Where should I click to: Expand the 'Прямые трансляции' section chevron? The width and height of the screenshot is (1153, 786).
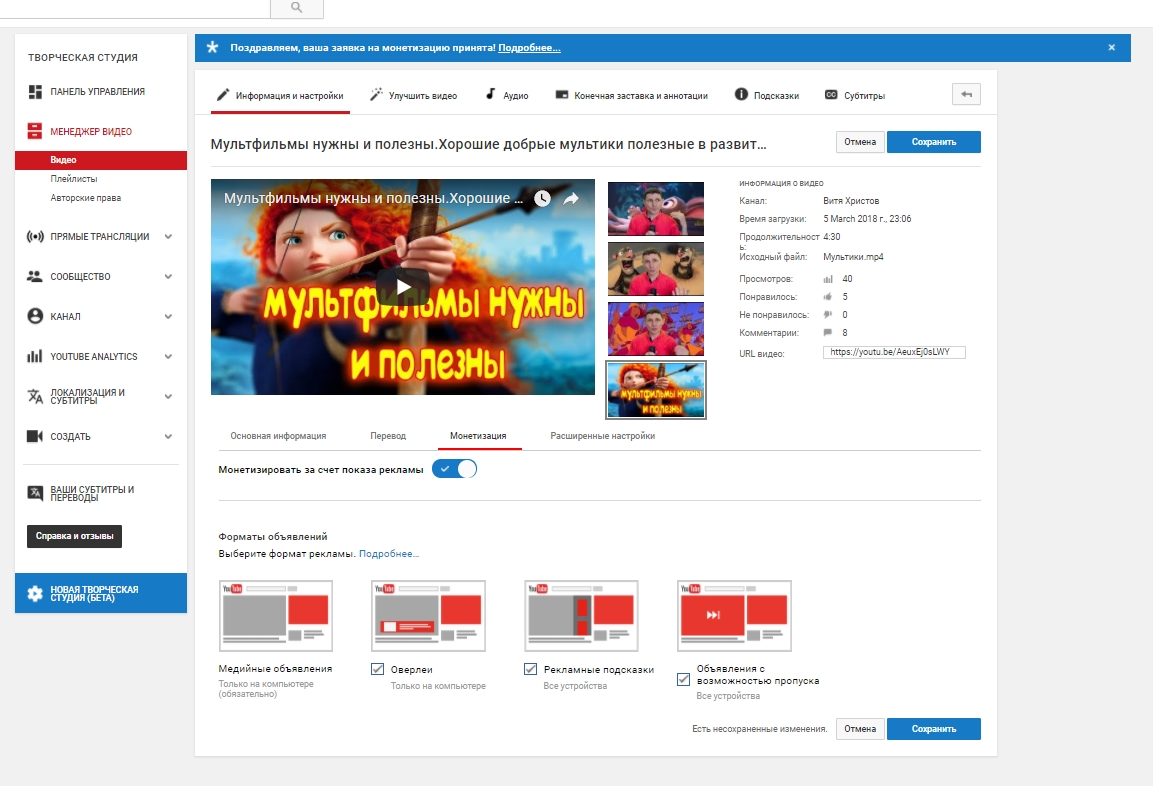point(168,237)
